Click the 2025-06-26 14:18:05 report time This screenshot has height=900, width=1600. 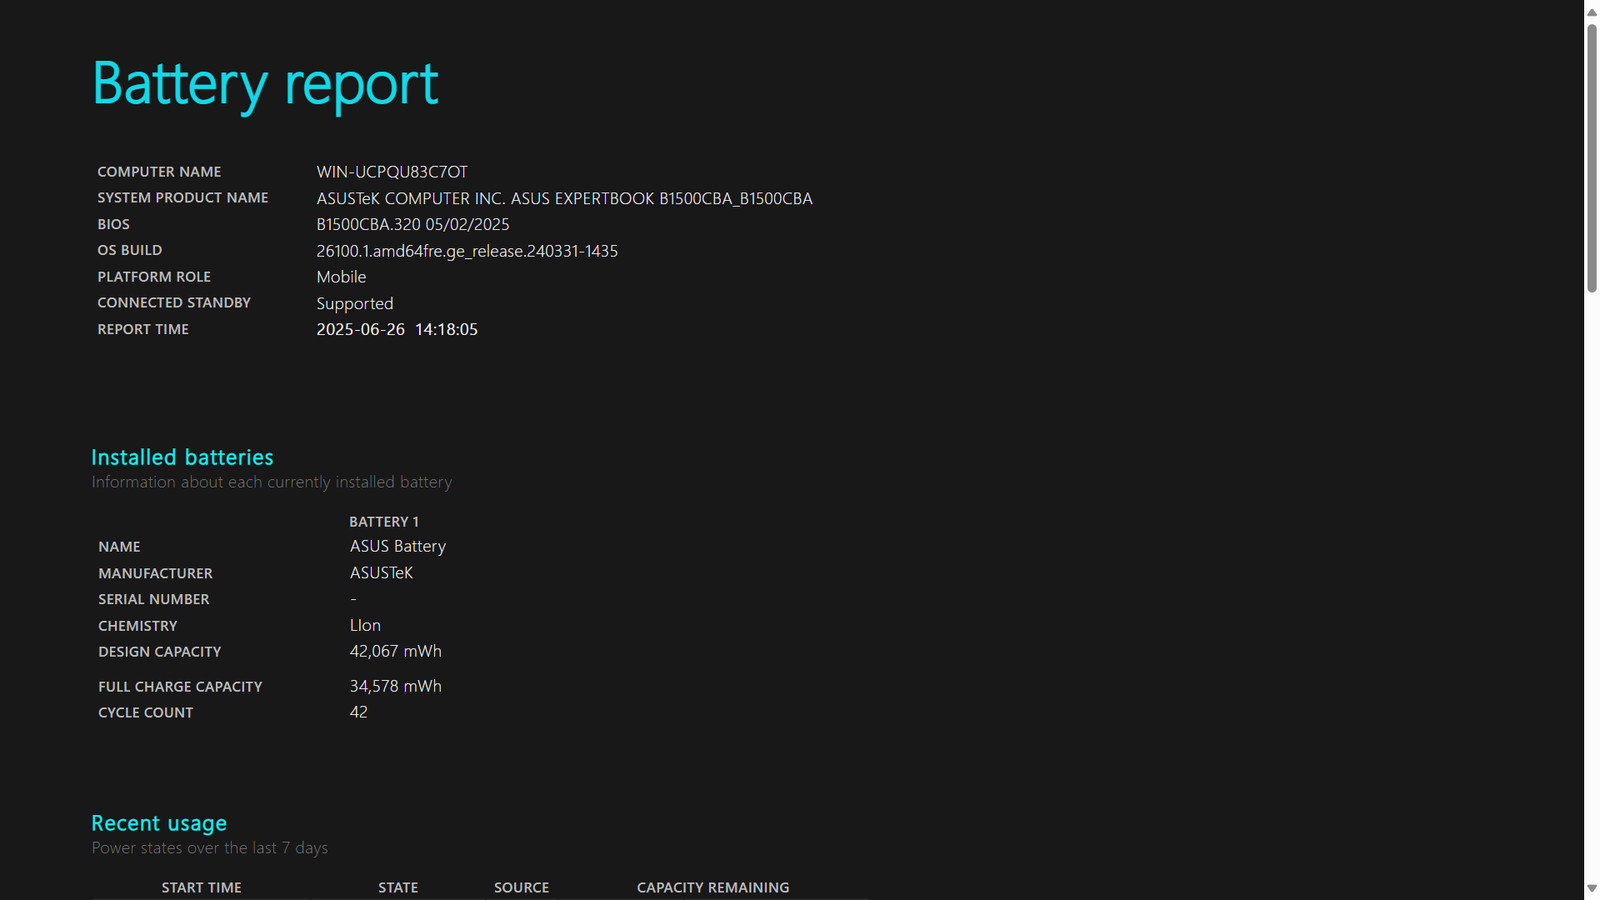[397, 329]
